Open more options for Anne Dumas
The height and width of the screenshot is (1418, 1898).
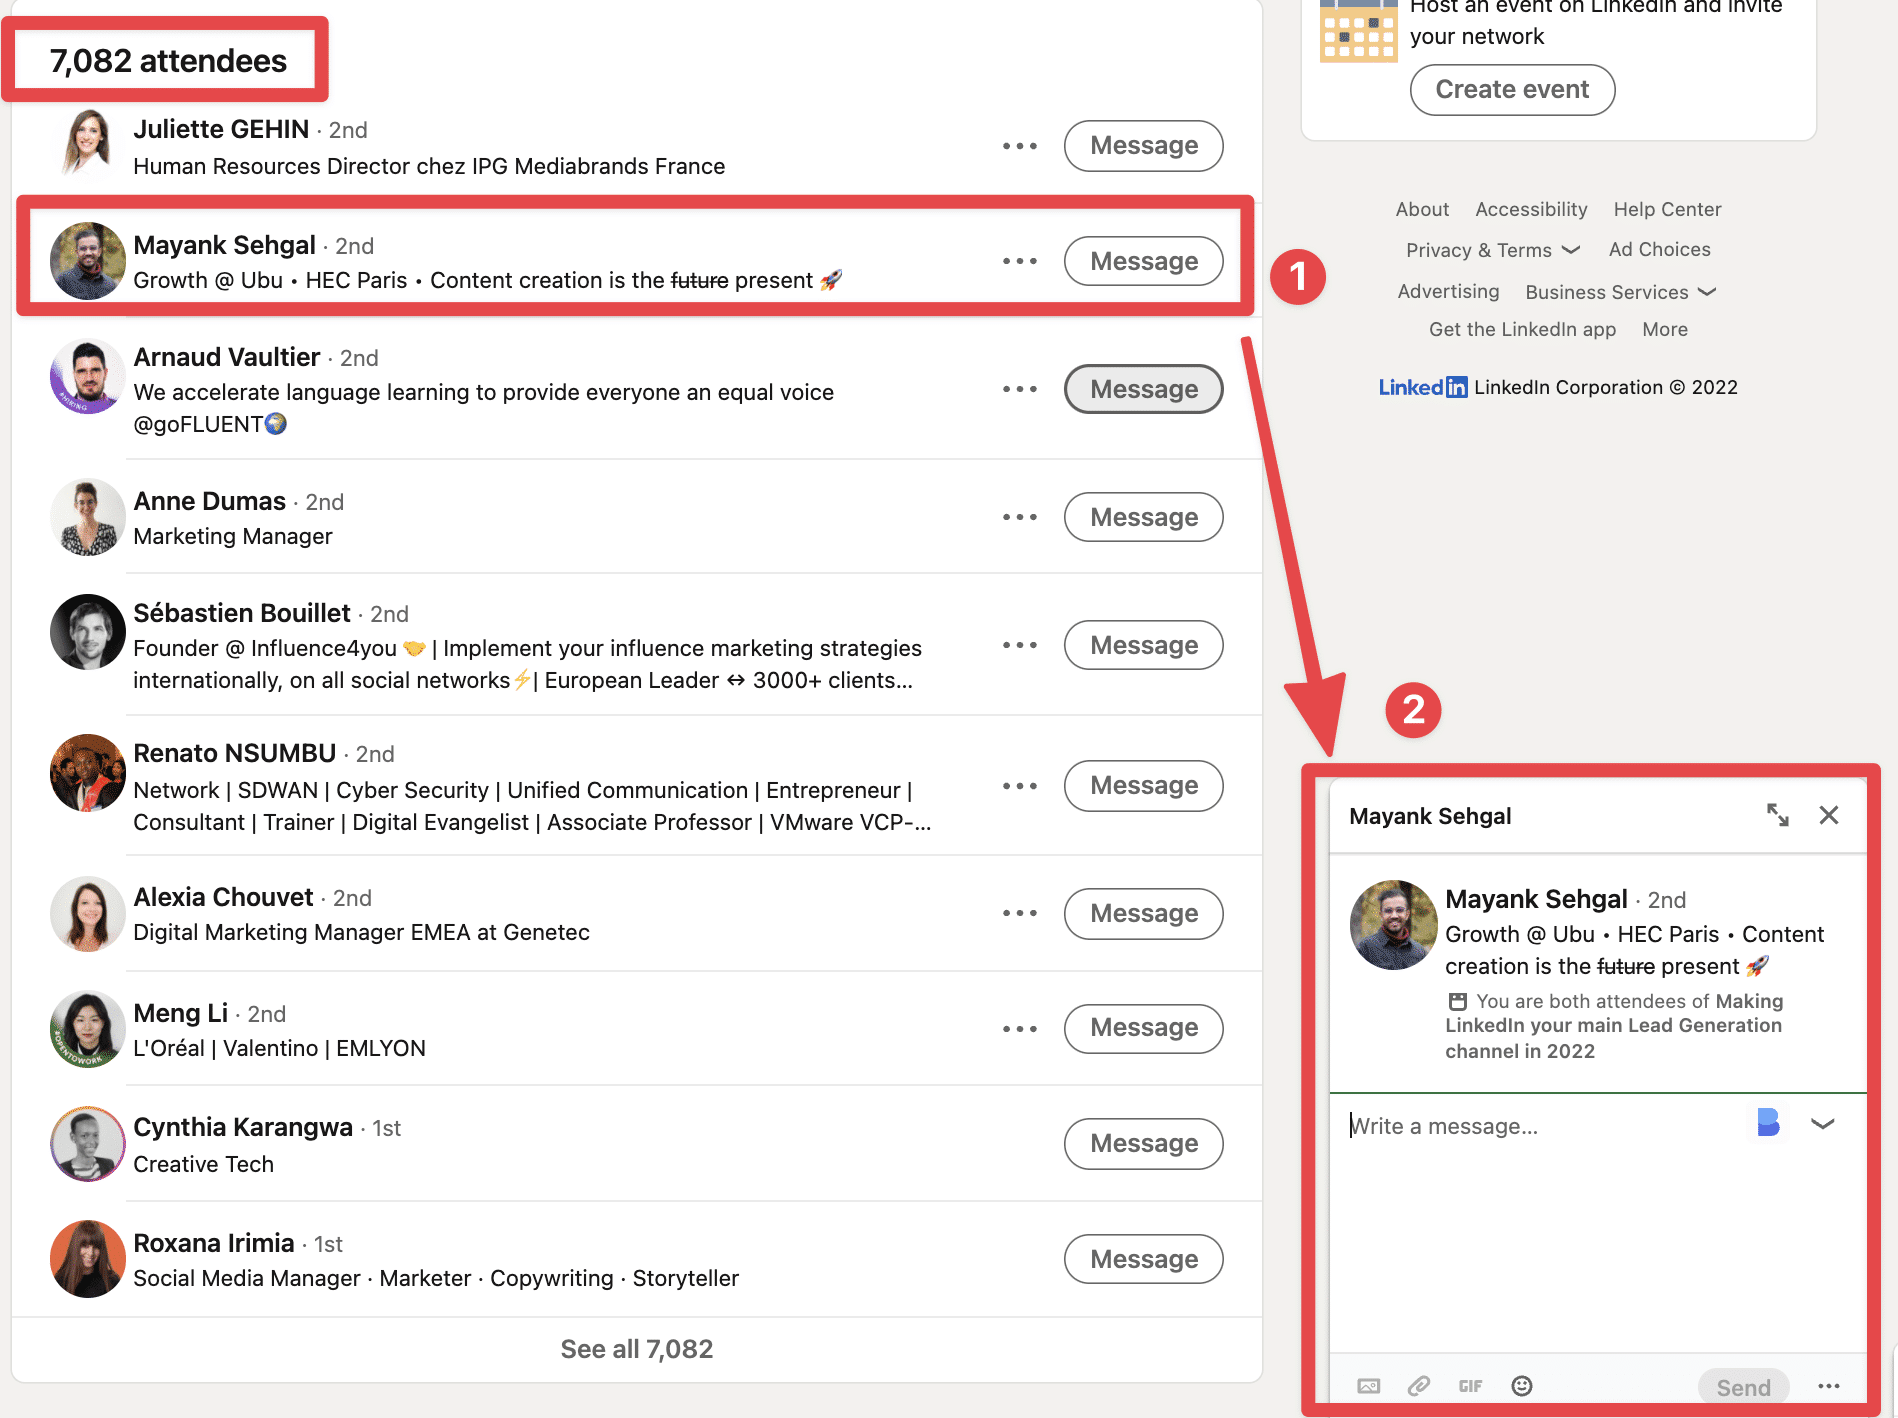[x=1020, y=517]
